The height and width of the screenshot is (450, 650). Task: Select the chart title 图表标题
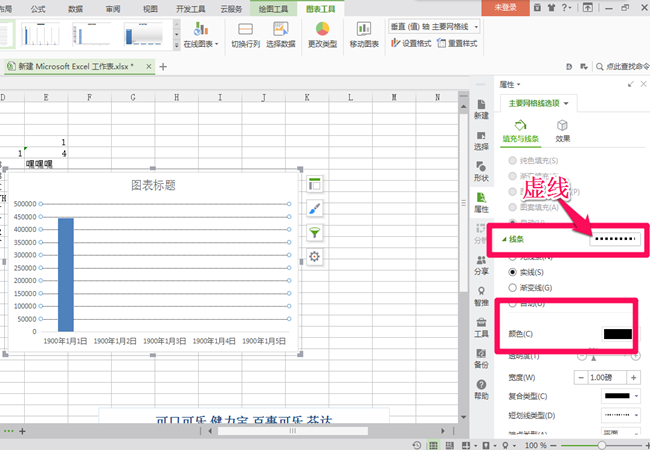click(x=153, y=185)
